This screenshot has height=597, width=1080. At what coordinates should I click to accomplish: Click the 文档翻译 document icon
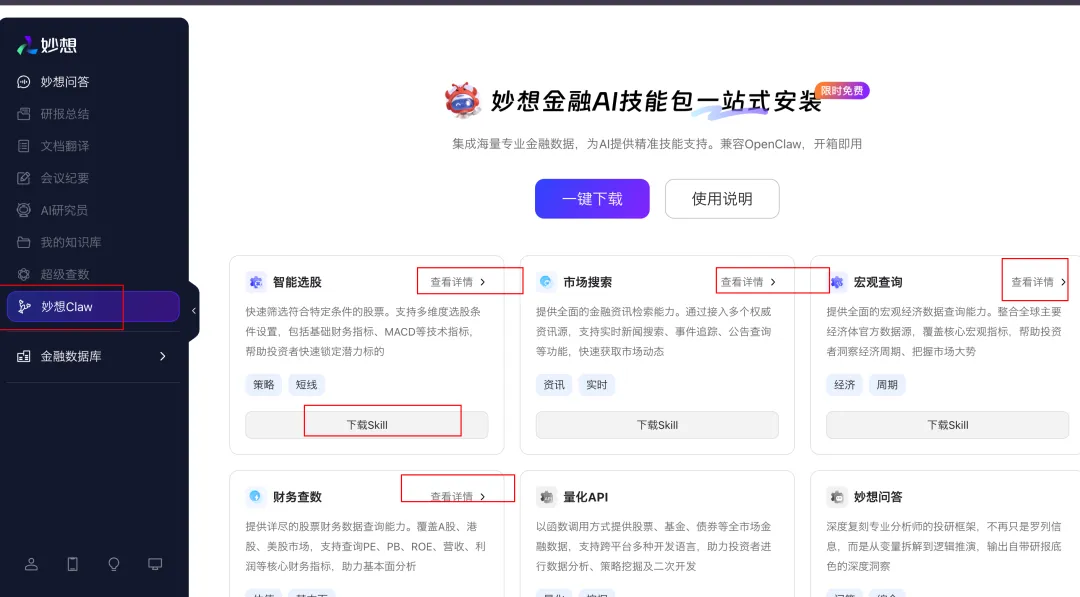click(23, 146)
